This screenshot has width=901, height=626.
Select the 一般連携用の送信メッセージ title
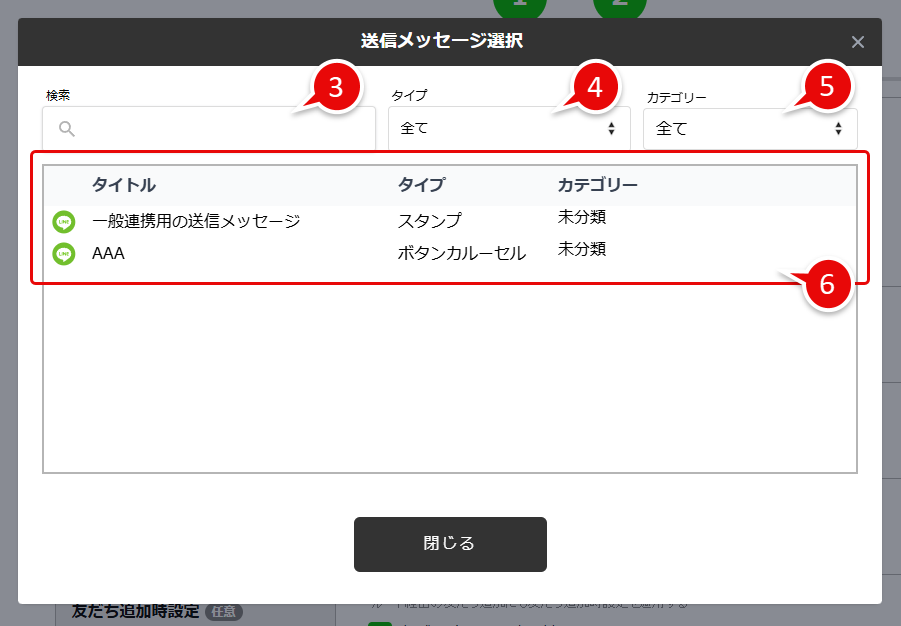coord(196,221)
